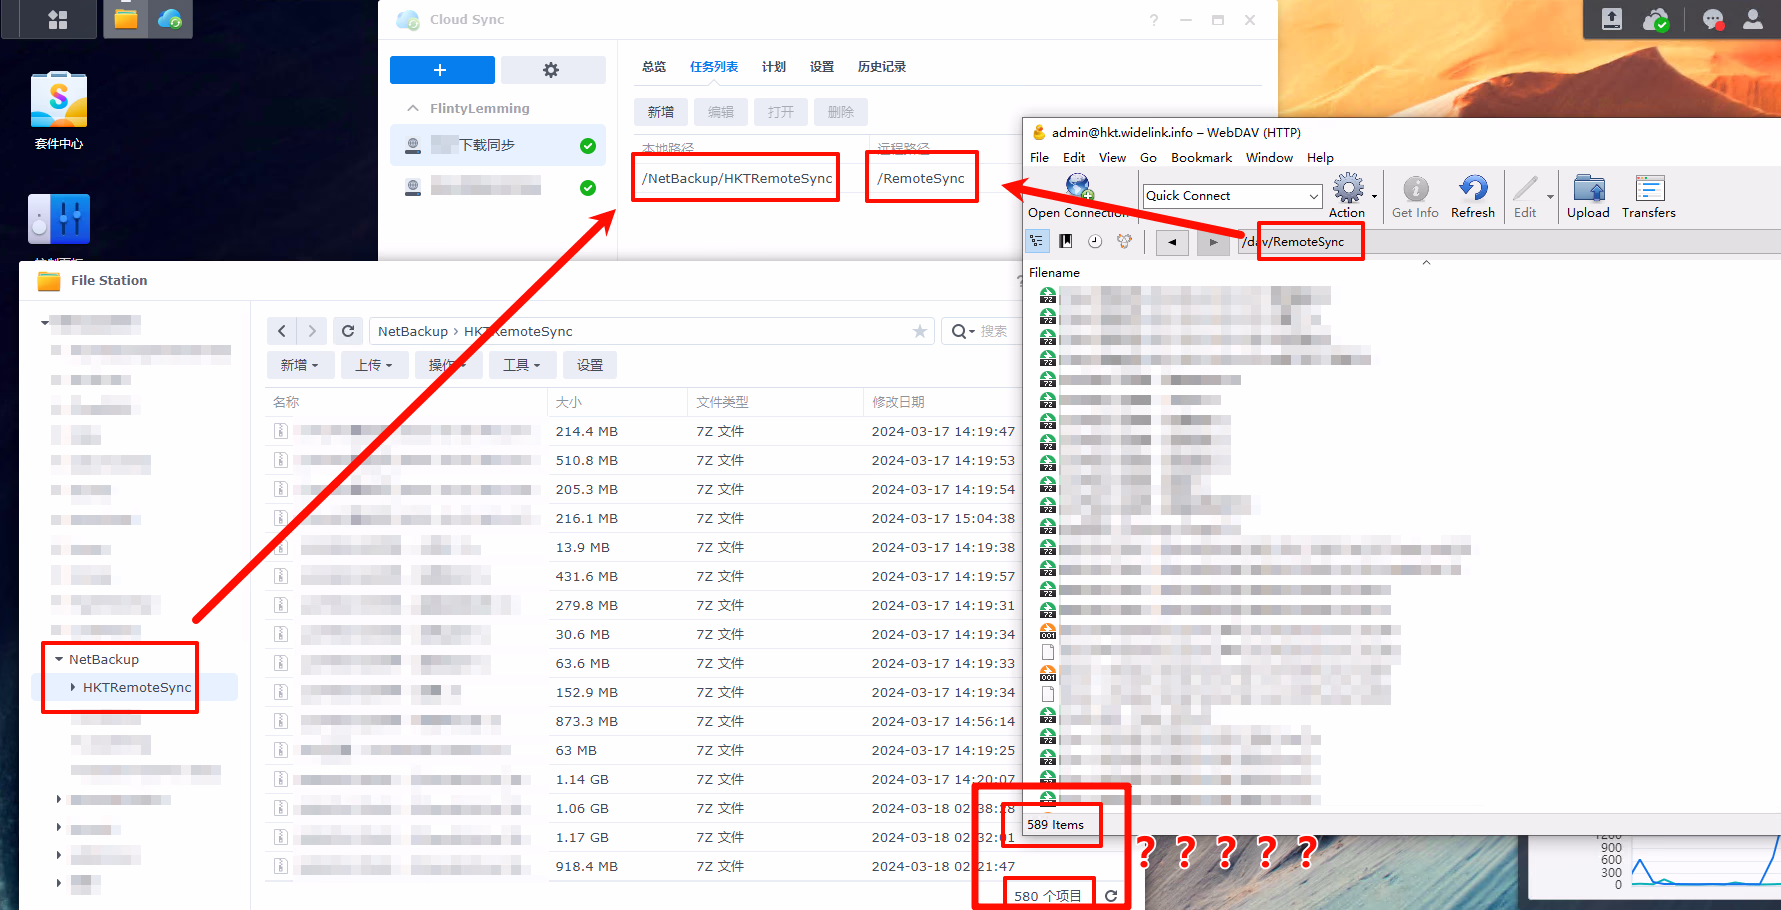Image resolution: width=1781 pixels, height=910 pixels.
Task: Collapse the NetBackup tree folder
Action: tap(59, 660)
